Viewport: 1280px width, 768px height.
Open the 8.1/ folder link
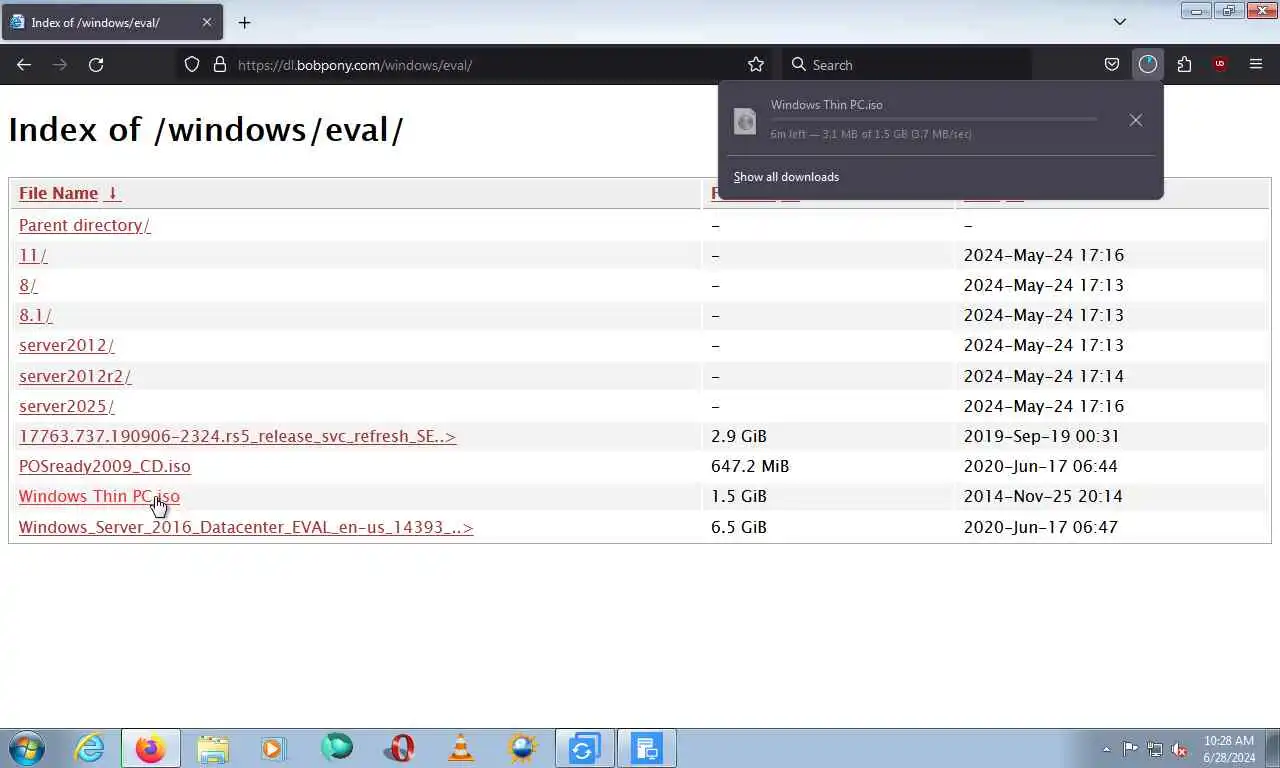click(35, 315)
